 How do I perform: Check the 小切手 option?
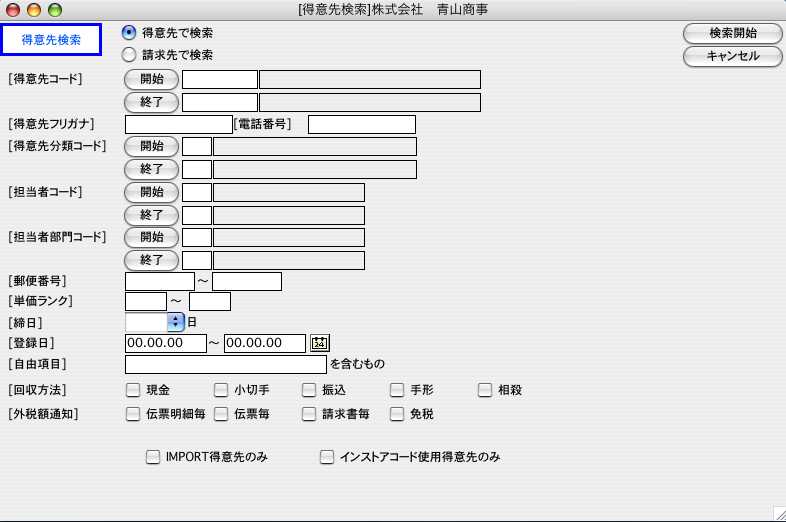pos(220,390)
